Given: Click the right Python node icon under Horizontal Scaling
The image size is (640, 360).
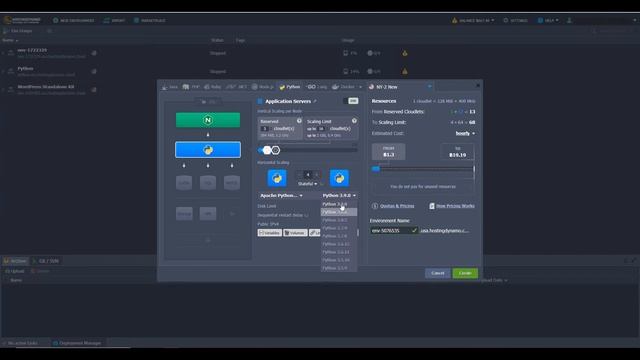Looking at the screenshot, I should pos(339,178).
